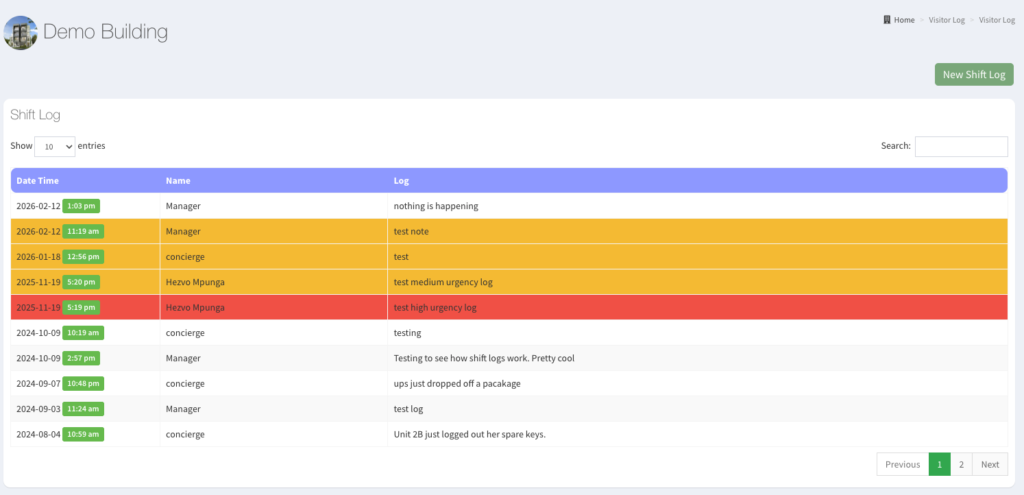Select the 'test high urgency log' entry

point(435,307)
